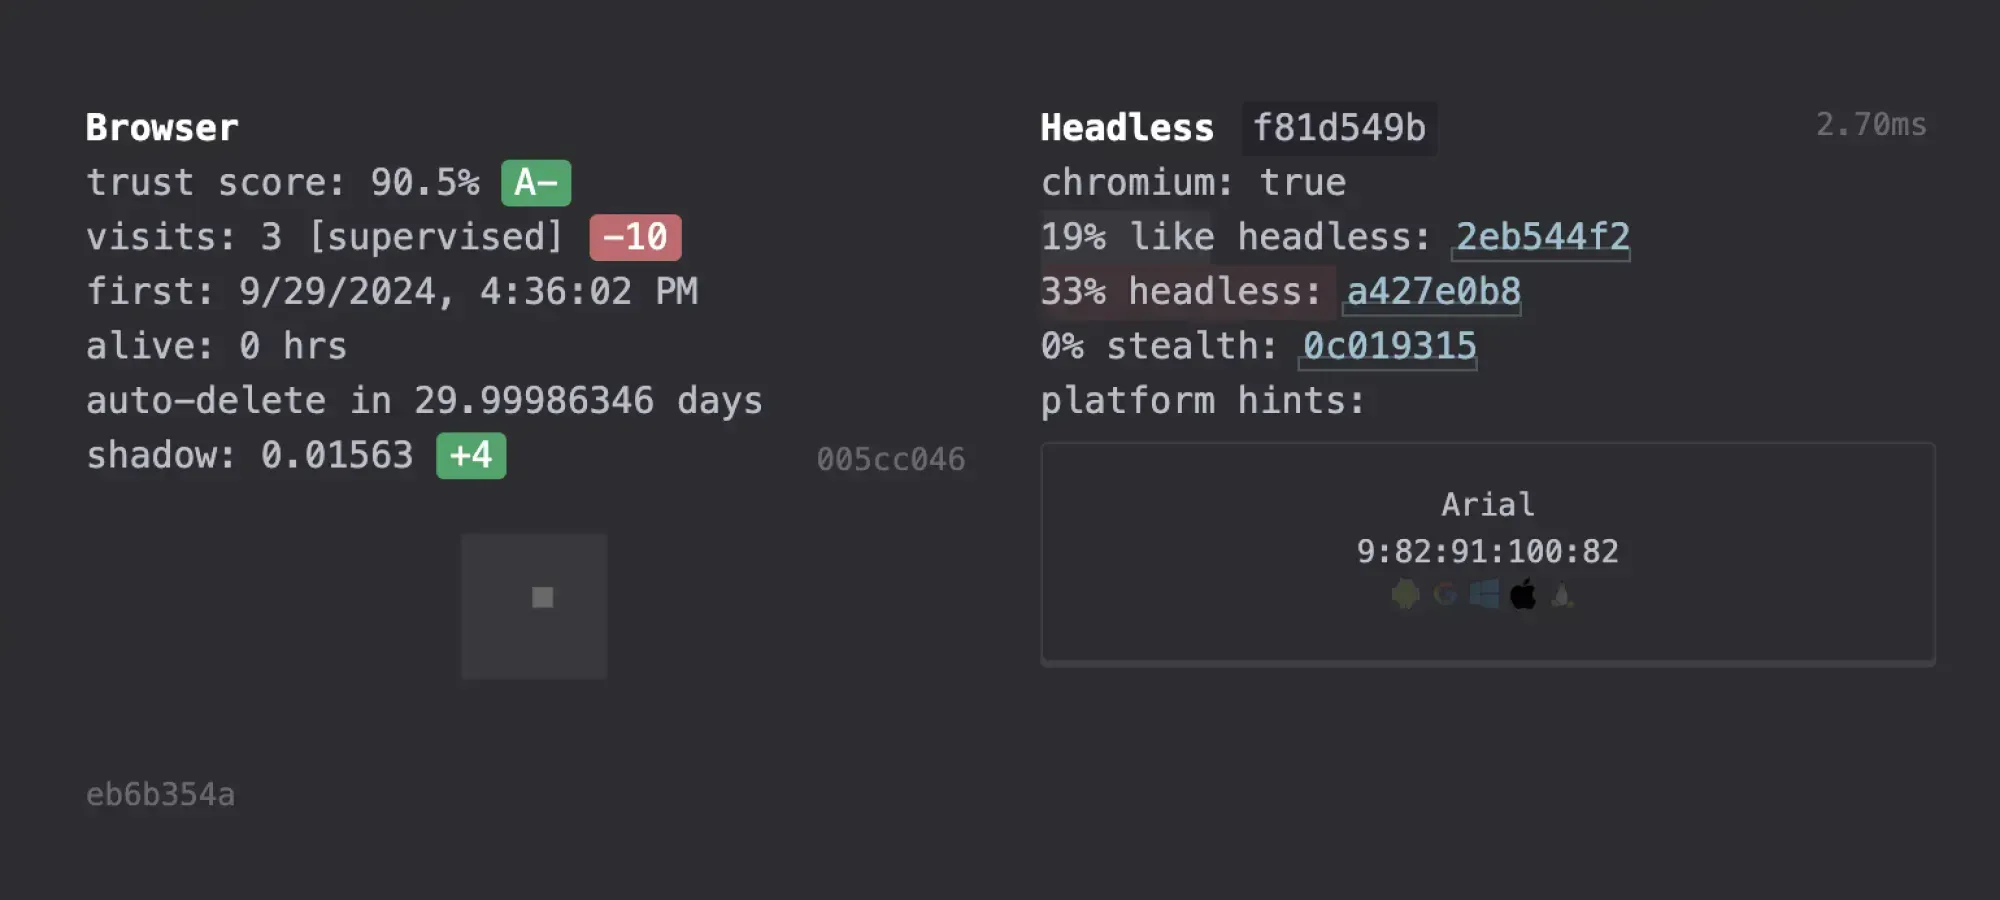2000x900 pixels.
Task: Click the red -10 supervised penalty badge
Action: [x=634, y=237]
